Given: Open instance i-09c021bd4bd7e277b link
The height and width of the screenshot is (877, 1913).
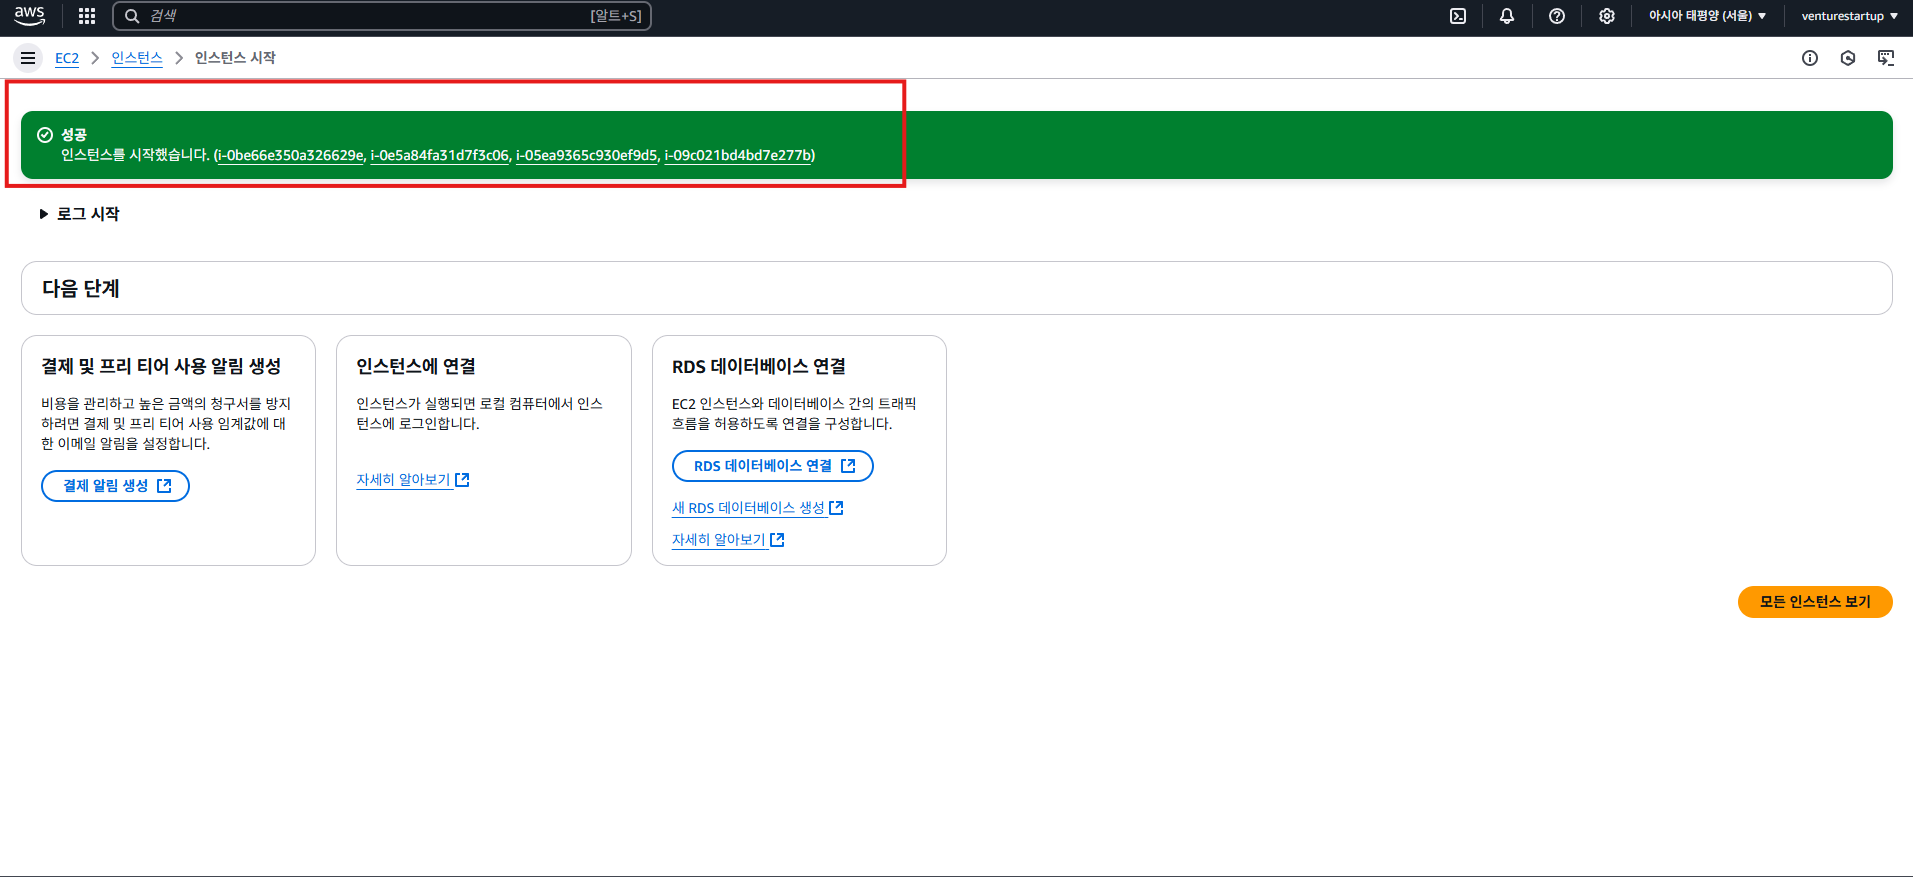Looking at the screenshot, I should pos(738,155).
